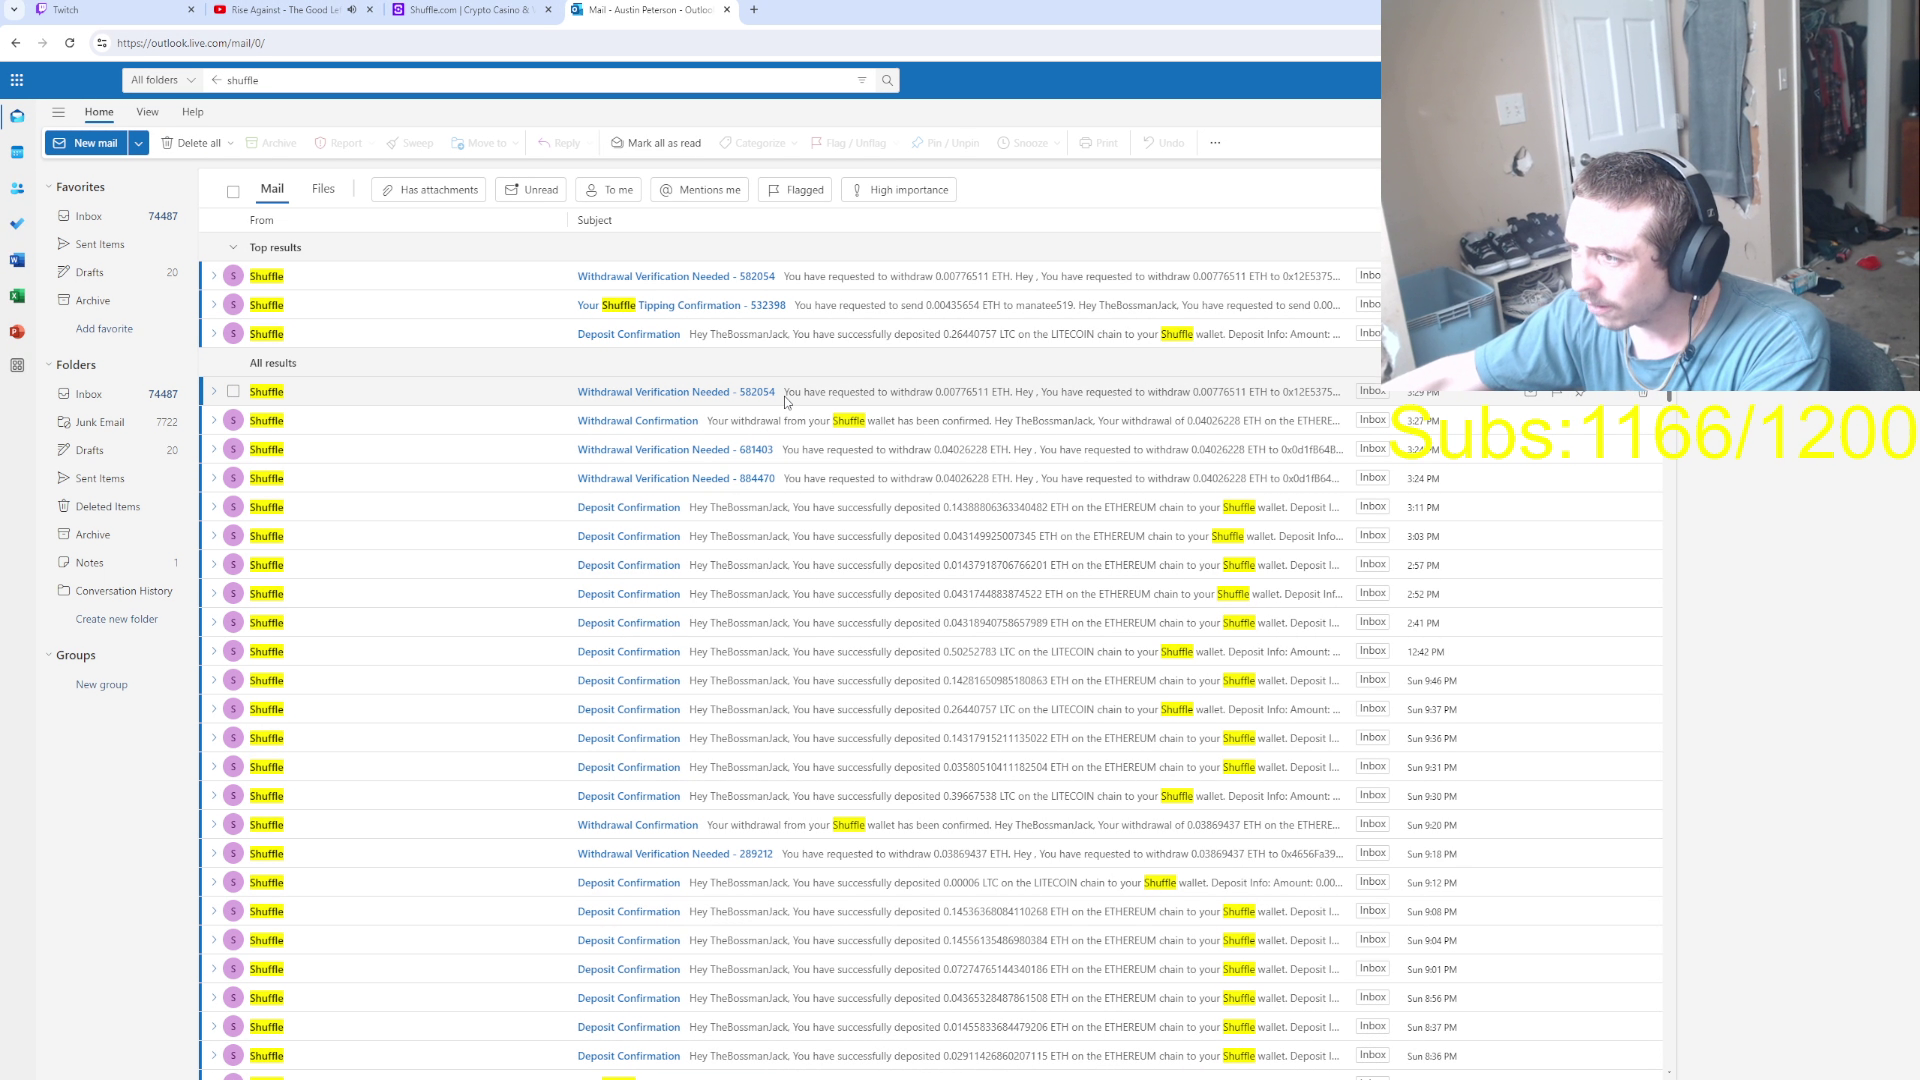Open Calendar icon in left rail
The width and height of the screenshot is (1920, 1080).
tap(17, 152)
